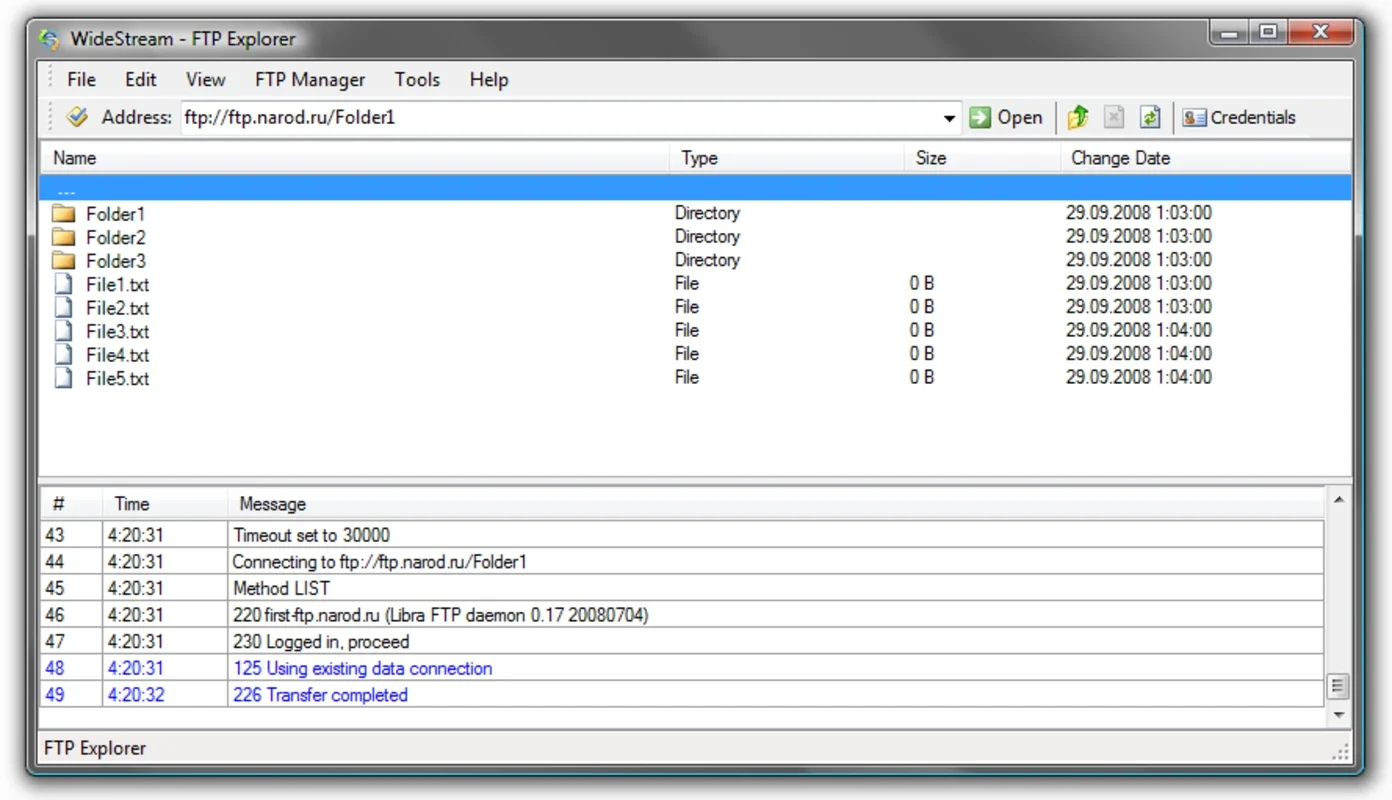1392x800 pixels.
Task: Select the File4.txt name
Action: (x=117, y=355)
